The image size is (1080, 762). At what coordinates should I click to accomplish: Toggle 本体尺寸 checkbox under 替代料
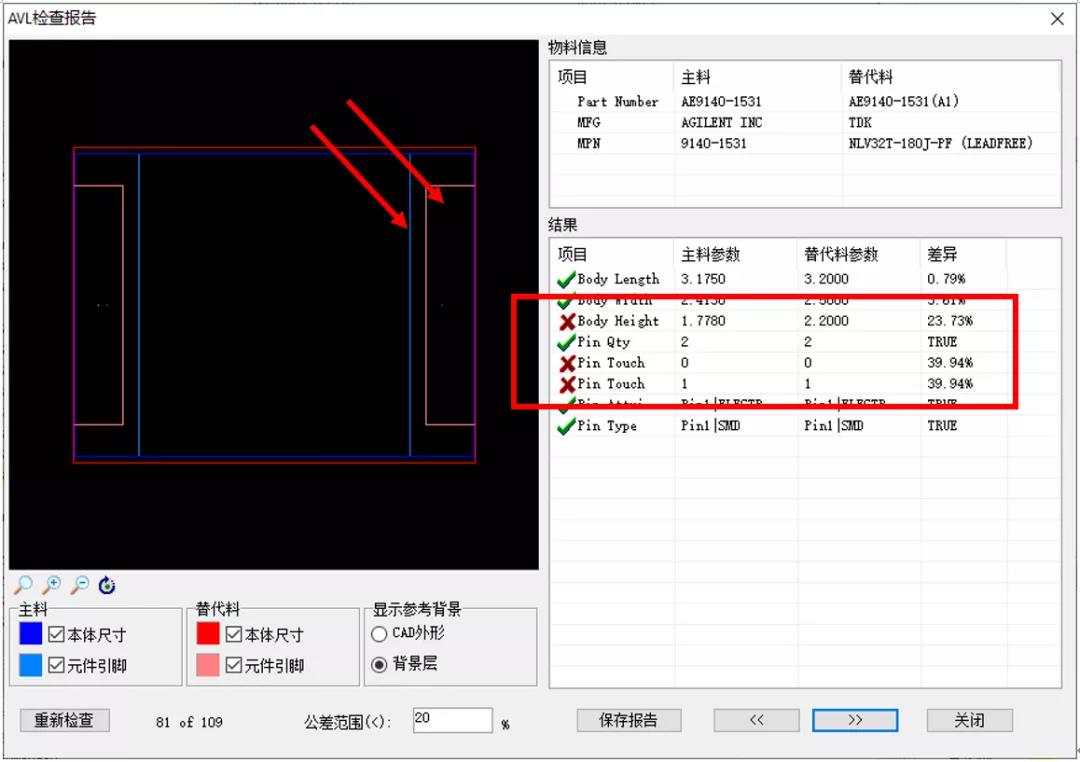[x=234, y=635]
